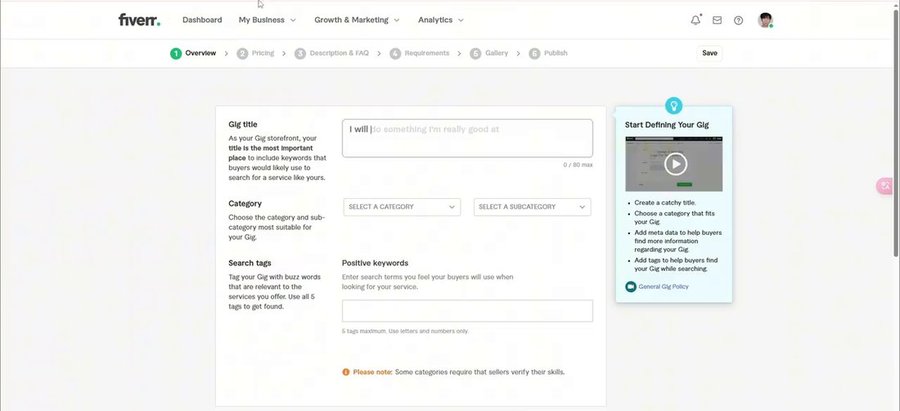Click 'Create a catchy title.' tip
This screenshot has width=900, height=411.
click(665, 203)
